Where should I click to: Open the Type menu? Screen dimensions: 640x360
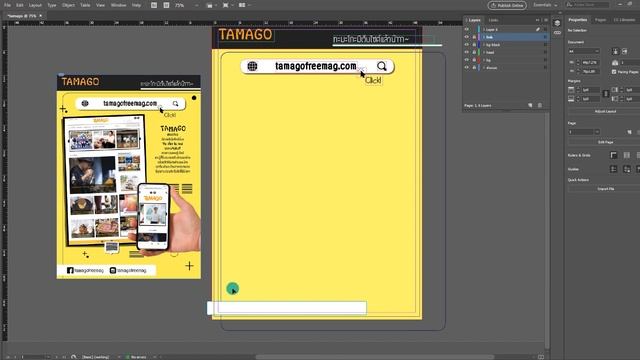tap(52, 5)
